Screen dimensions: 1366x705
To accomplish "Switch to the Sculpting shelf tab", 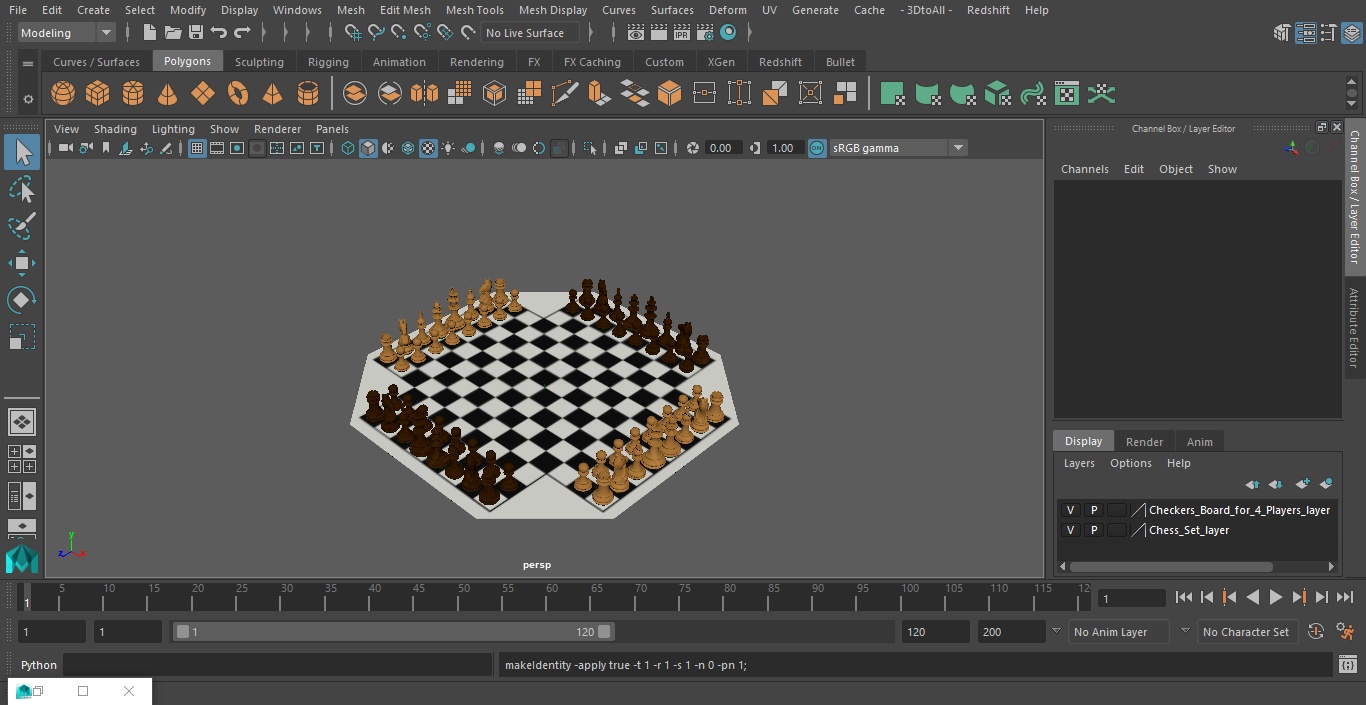I will tap(259, 62).
